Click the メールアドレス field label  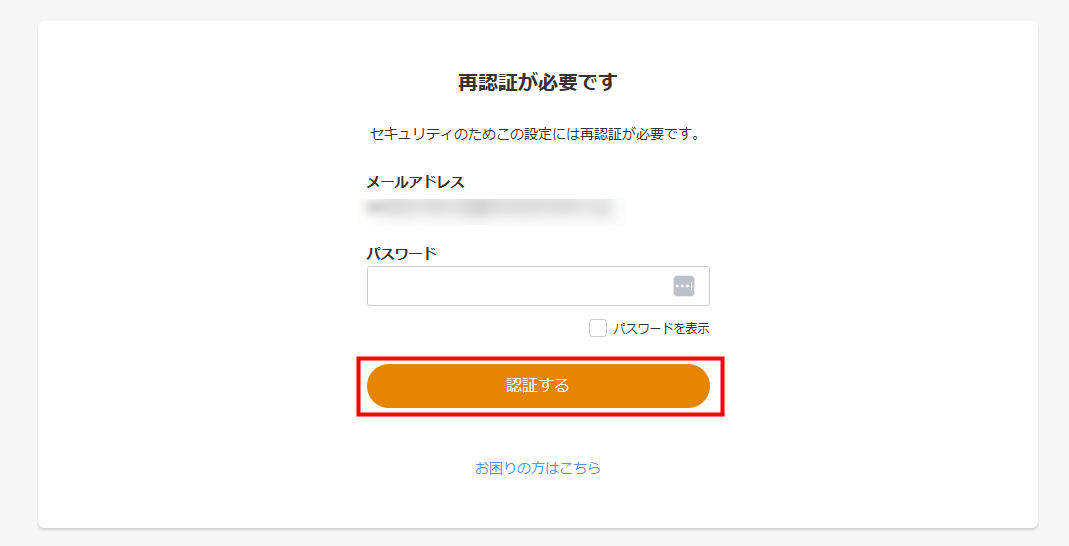(415, 182)
